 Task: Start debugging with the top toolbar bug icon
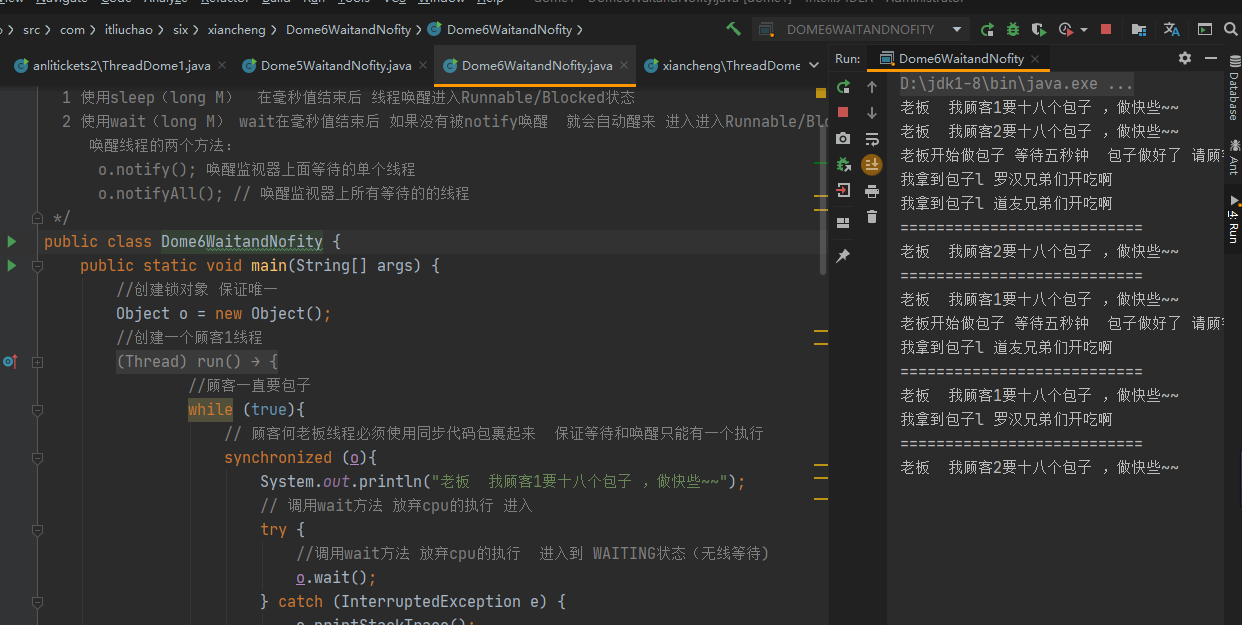[x=1013, y=30]
